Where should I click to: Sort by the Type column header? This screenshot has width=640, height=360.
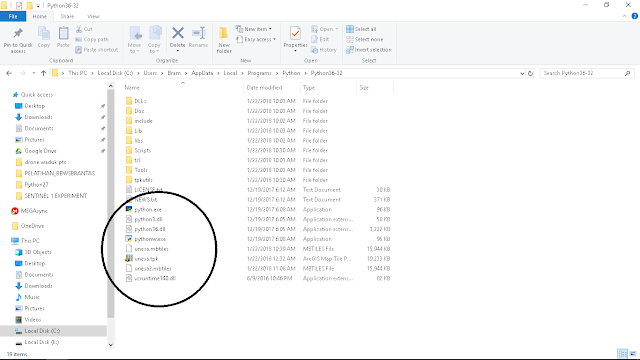click(309, 88)
